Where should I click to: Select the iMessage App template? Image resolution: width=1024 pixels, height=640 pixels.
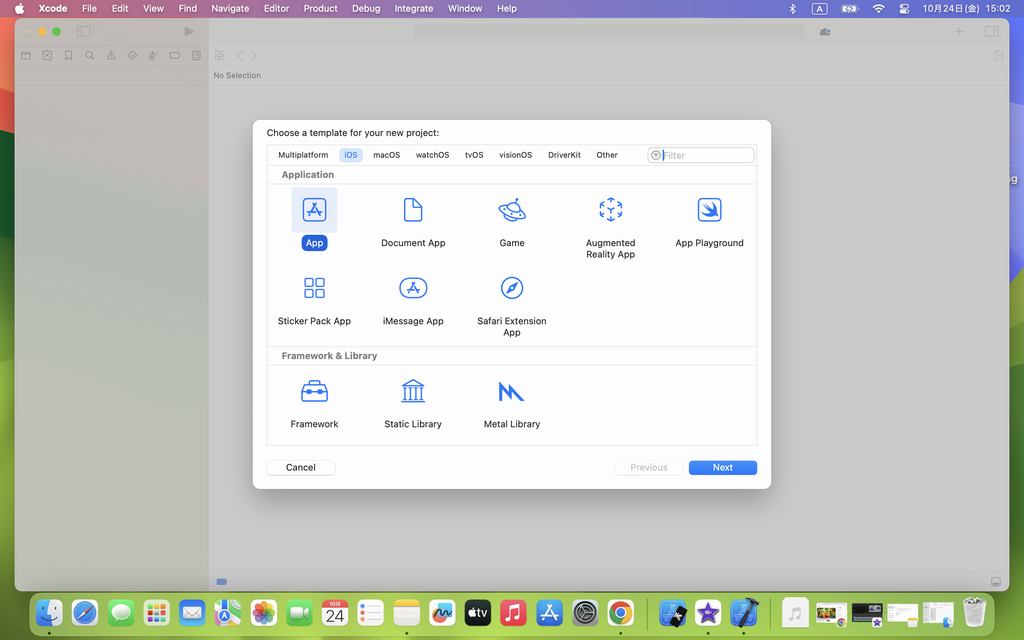coord(413,289)
